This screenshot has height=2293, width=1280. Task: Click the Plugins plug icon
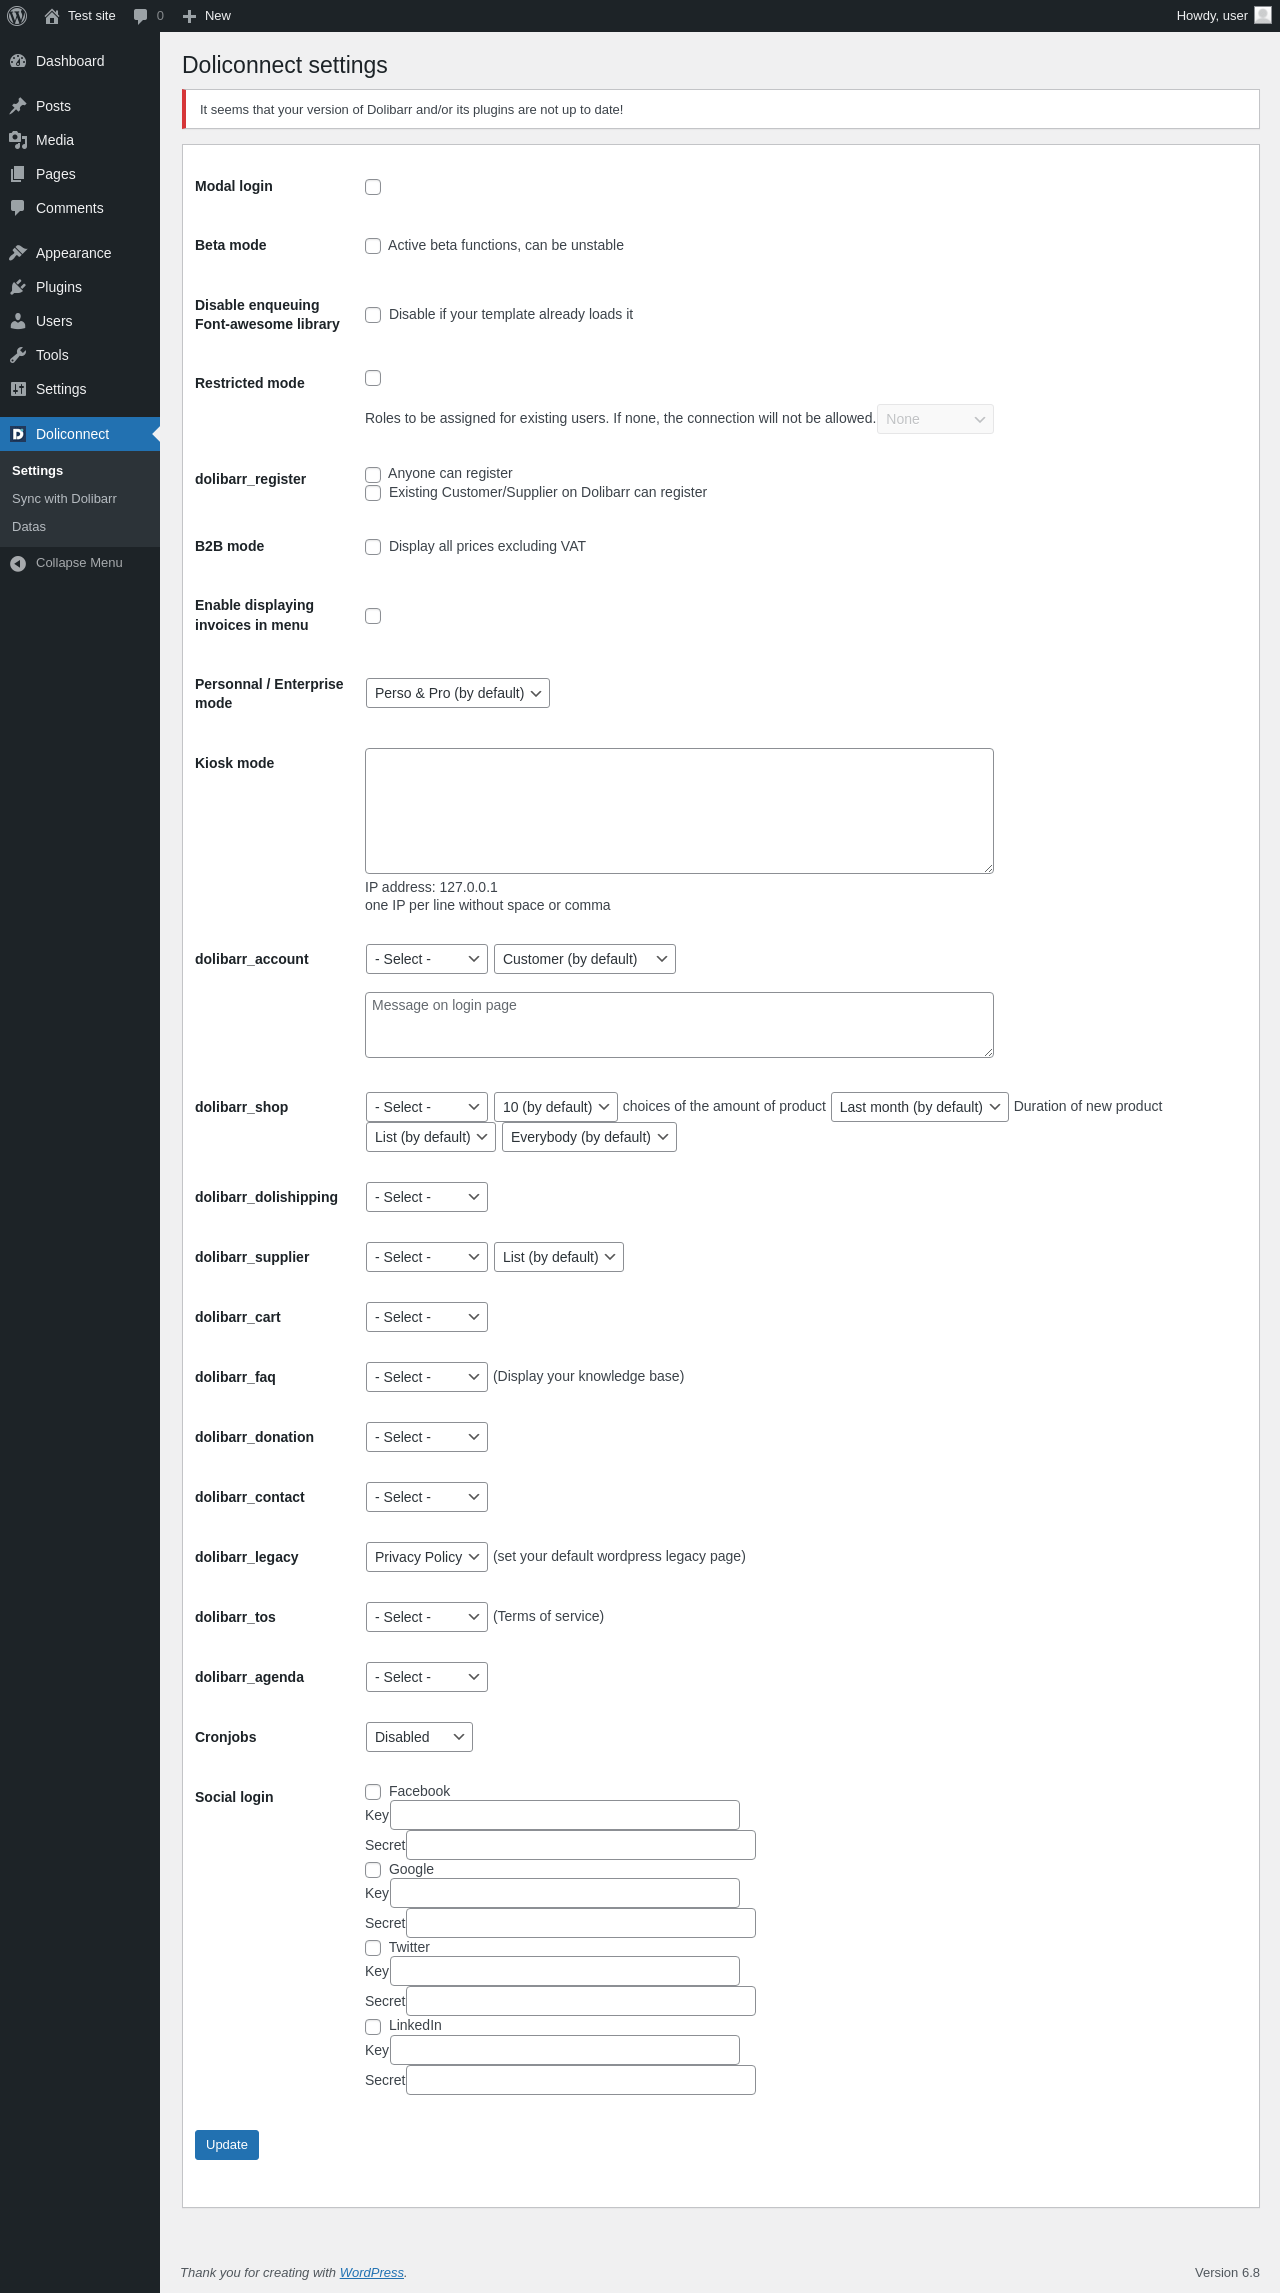click(18, 287)
